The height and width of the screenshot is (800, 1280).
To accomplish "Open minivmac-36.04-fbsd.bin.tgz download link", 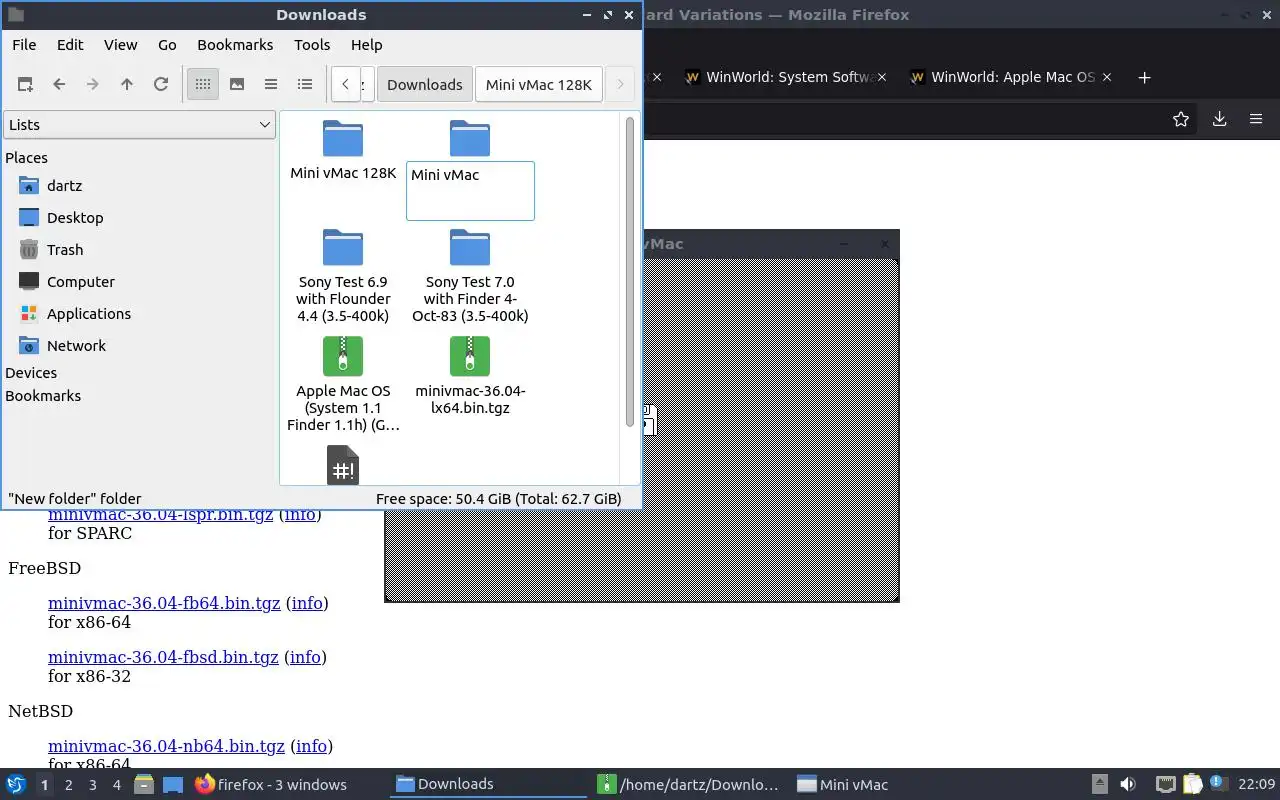I will click(163, 657).
